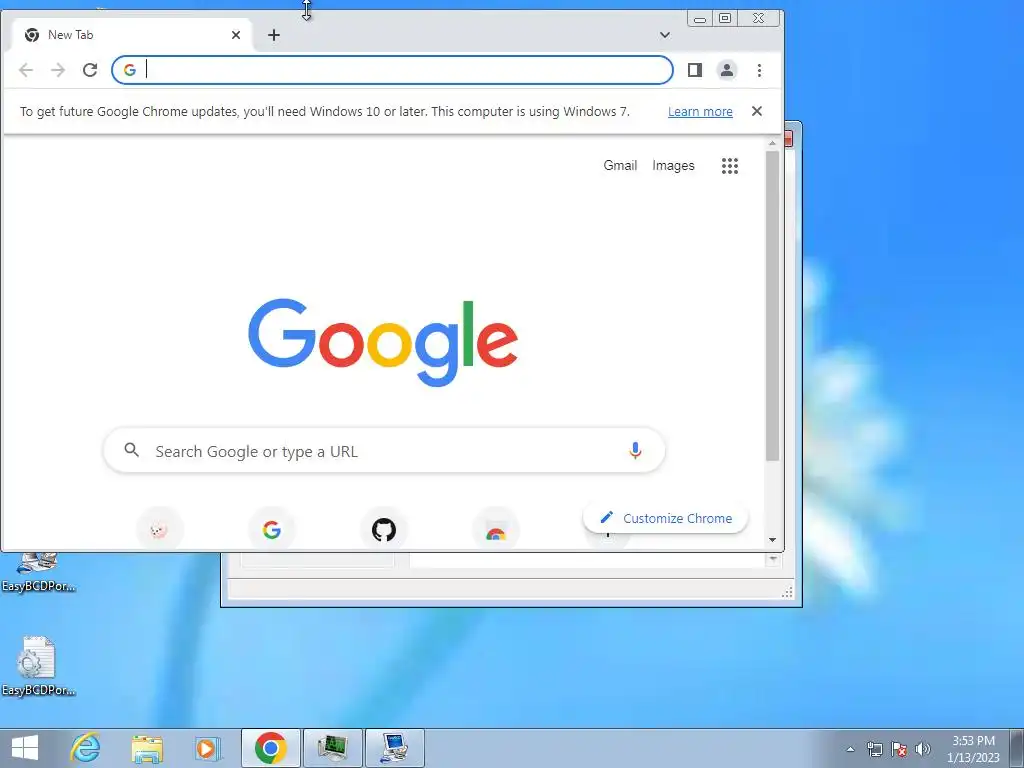Open Chrome side panel
The height and width of the screenshot is (768, 1024).
pyautogui.click(x=695, y=70)
